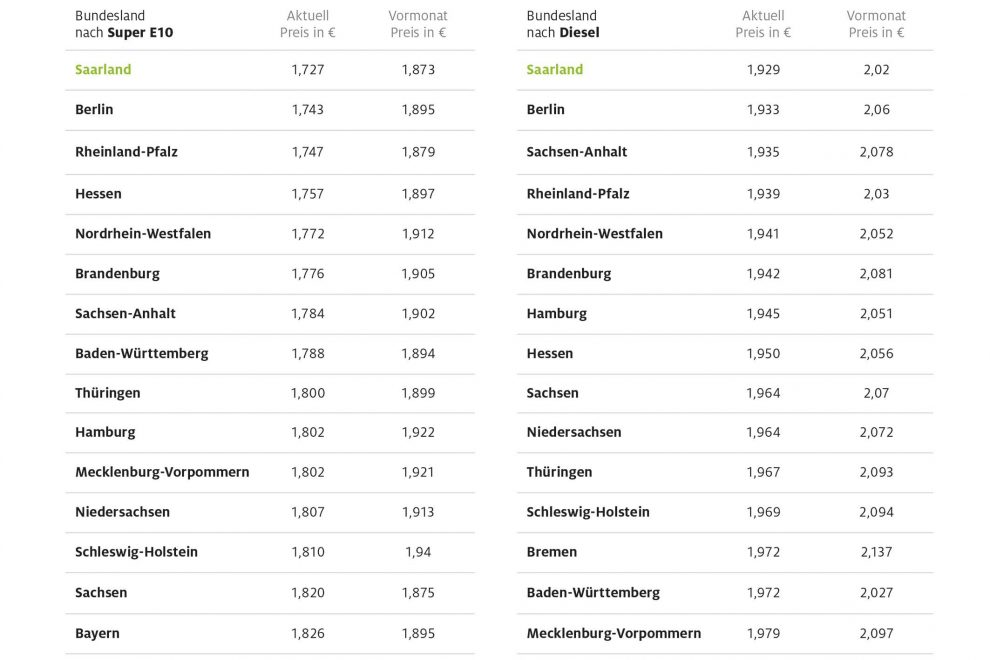Click Vormonat value 2,137 for Bremen
Screen dimensions: 990x660
[x=876, y=552]
